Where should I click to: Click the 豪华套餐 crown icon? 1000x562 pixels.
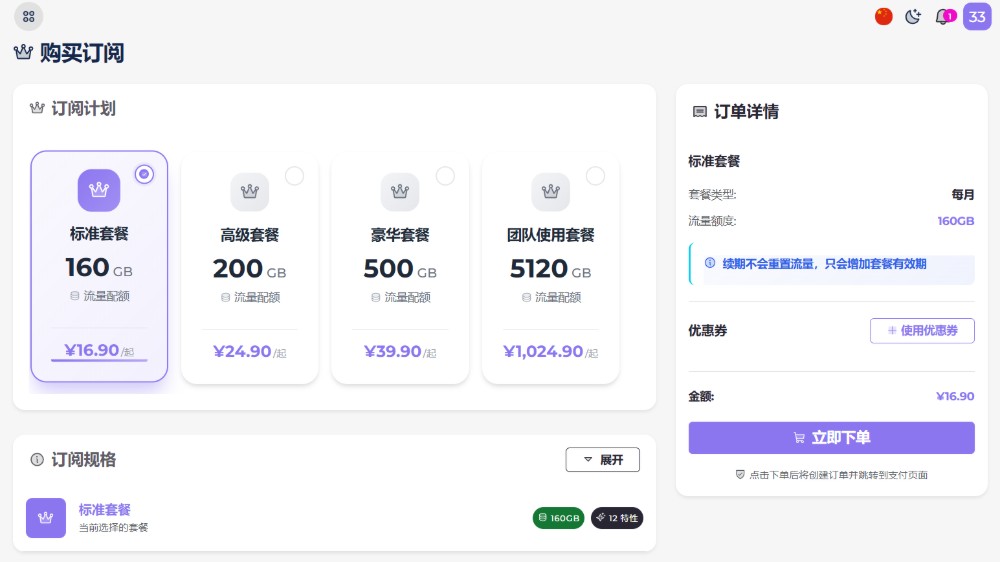point(400,191)
